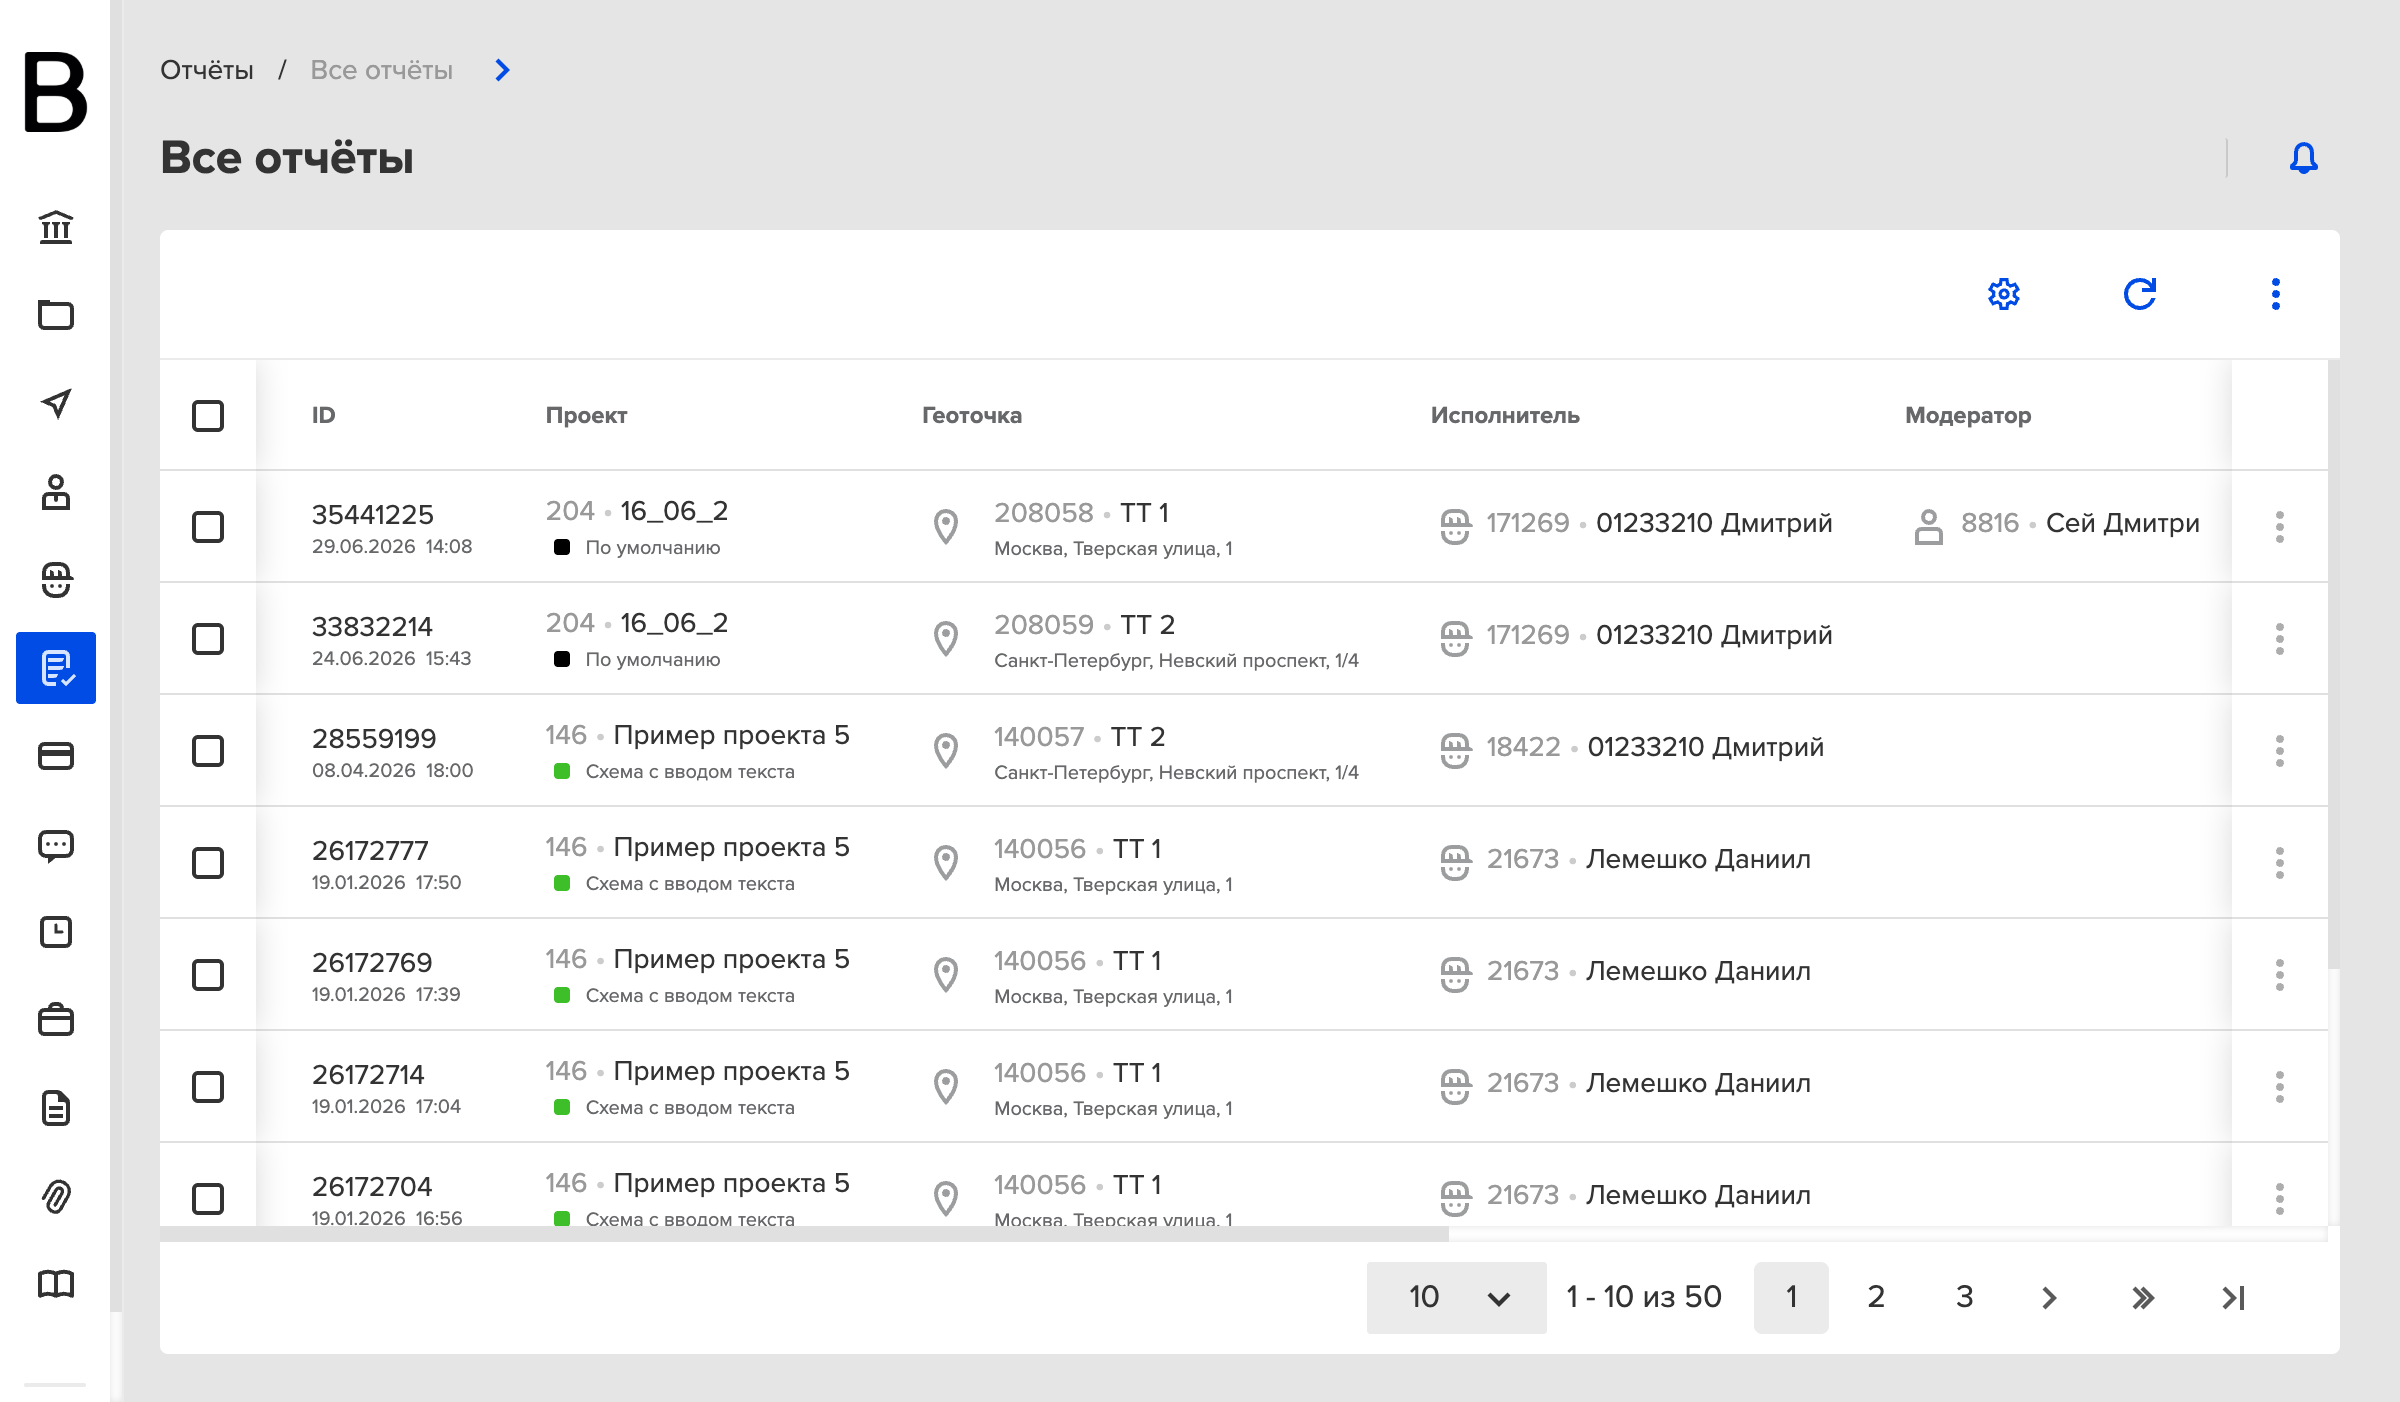Screen dimensions: 2400x1402
Task: Open the bank building sidebar icon
Action: [56, 228]
